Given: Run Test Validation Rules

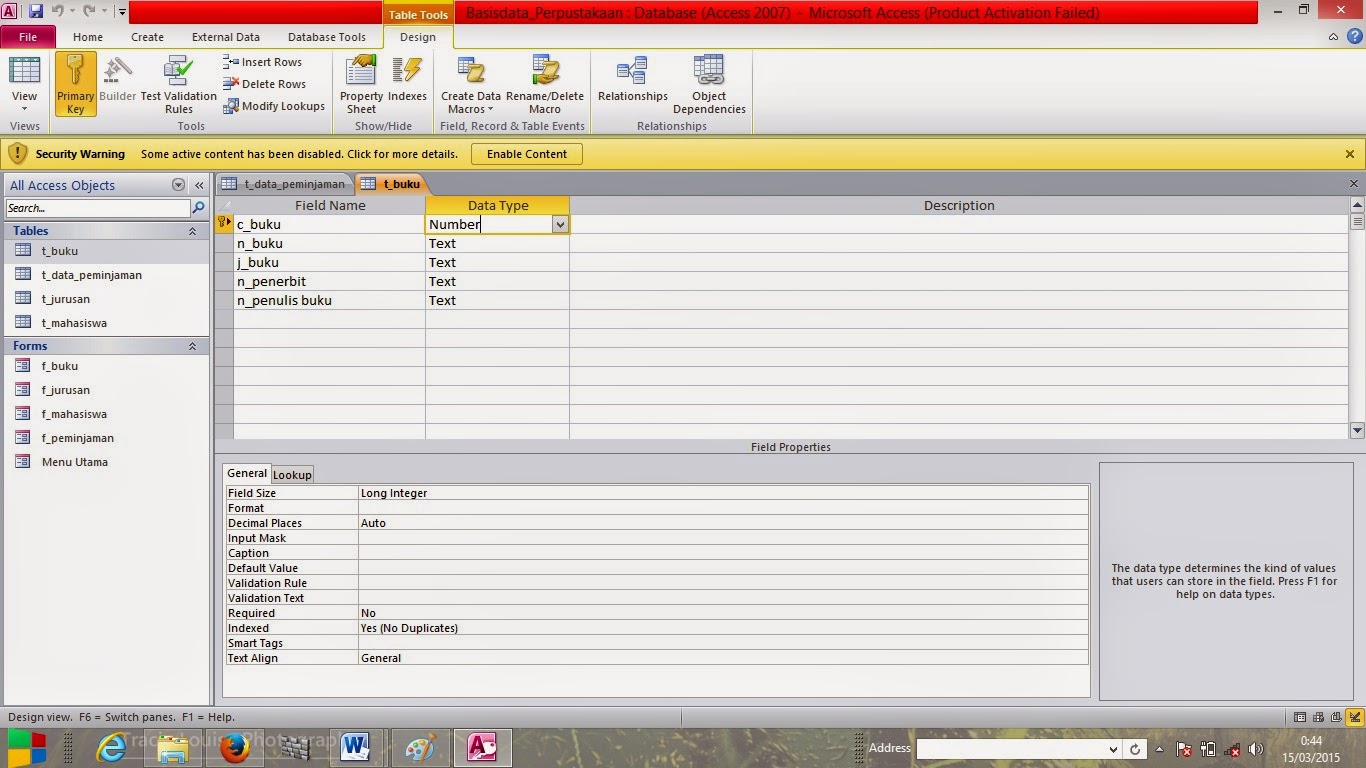Looking at the screenshot, I should [179, 83].
